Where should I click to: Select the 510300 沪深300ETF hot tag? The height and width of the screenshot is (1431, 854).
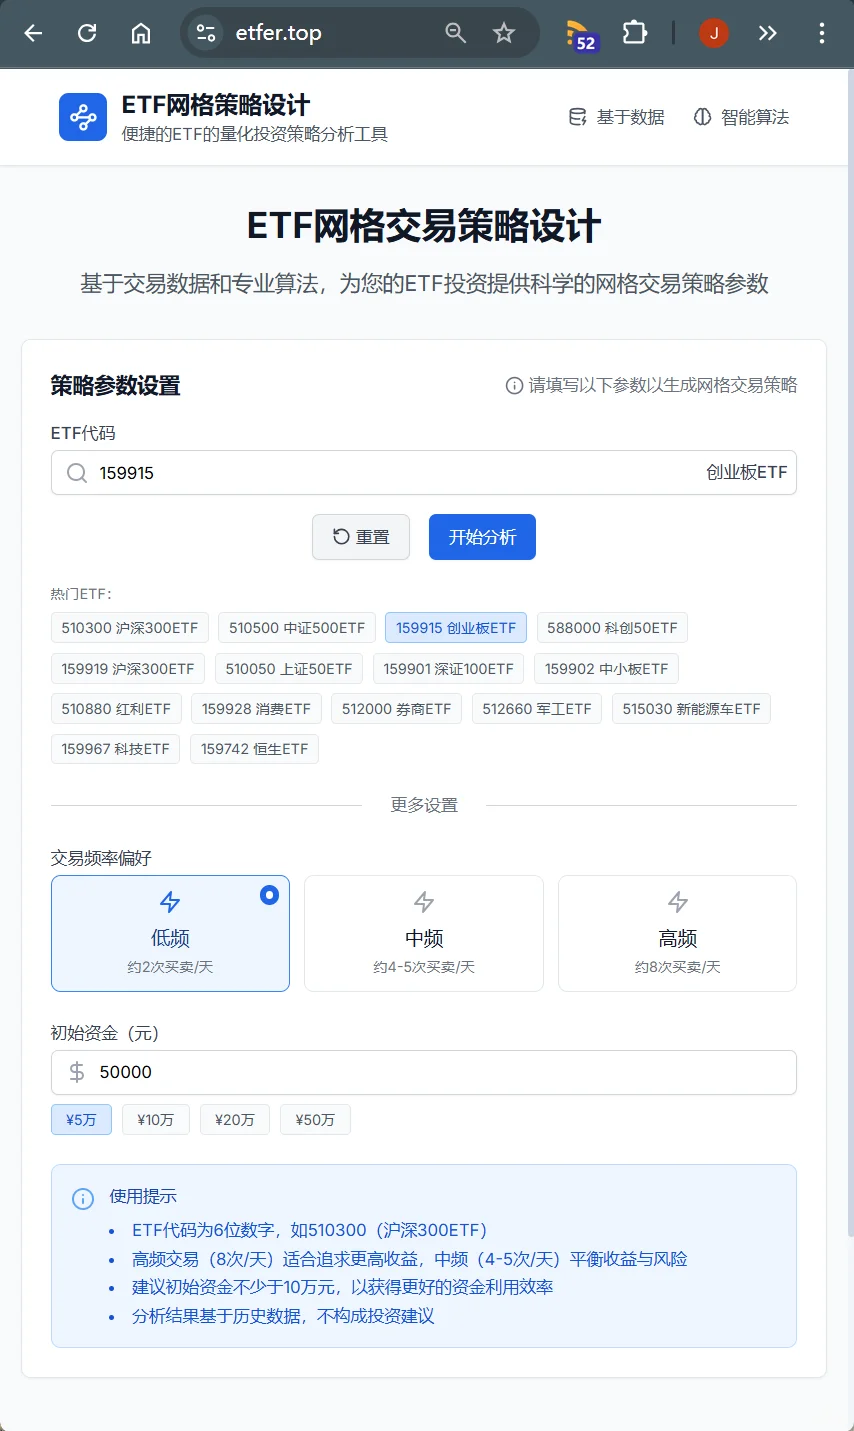(x=129, y=627)
